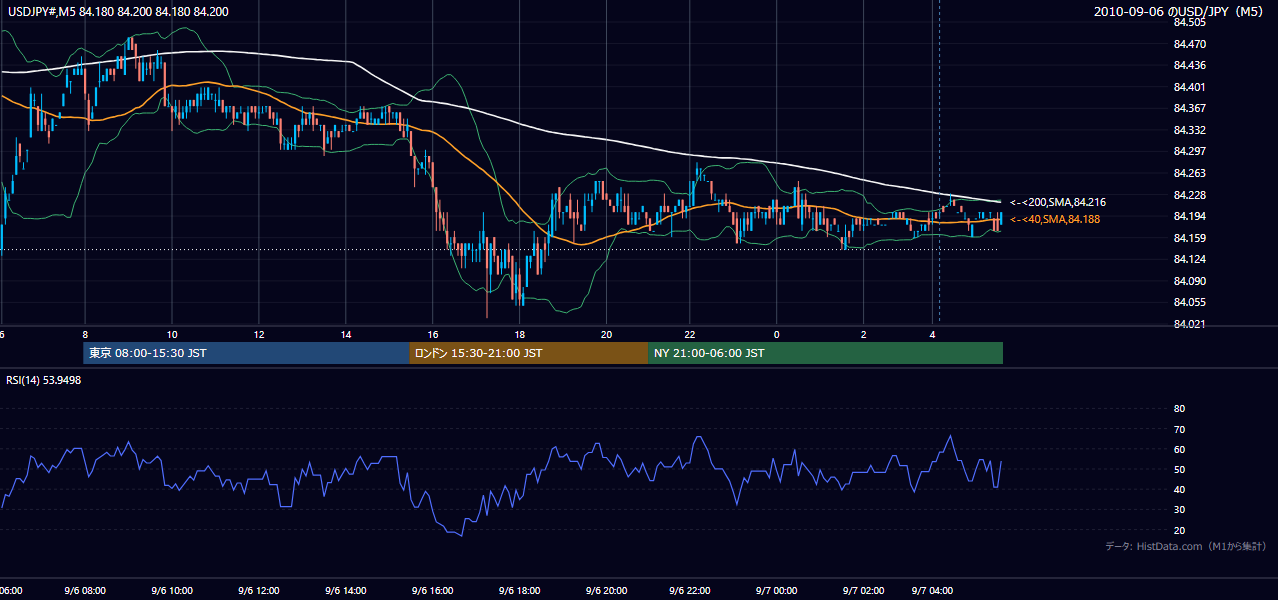Select the 東京 08:00-15:30 JST session bar

click(x=246, y=353)
